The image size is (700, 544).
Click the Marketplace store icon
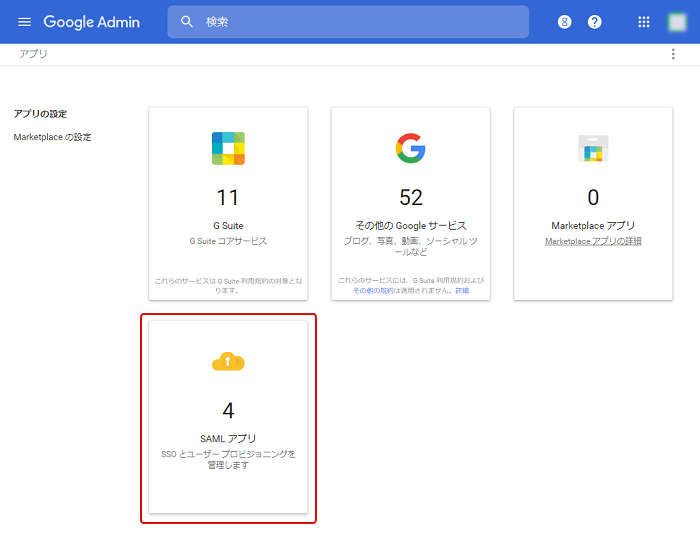click(x=593, y=148)
